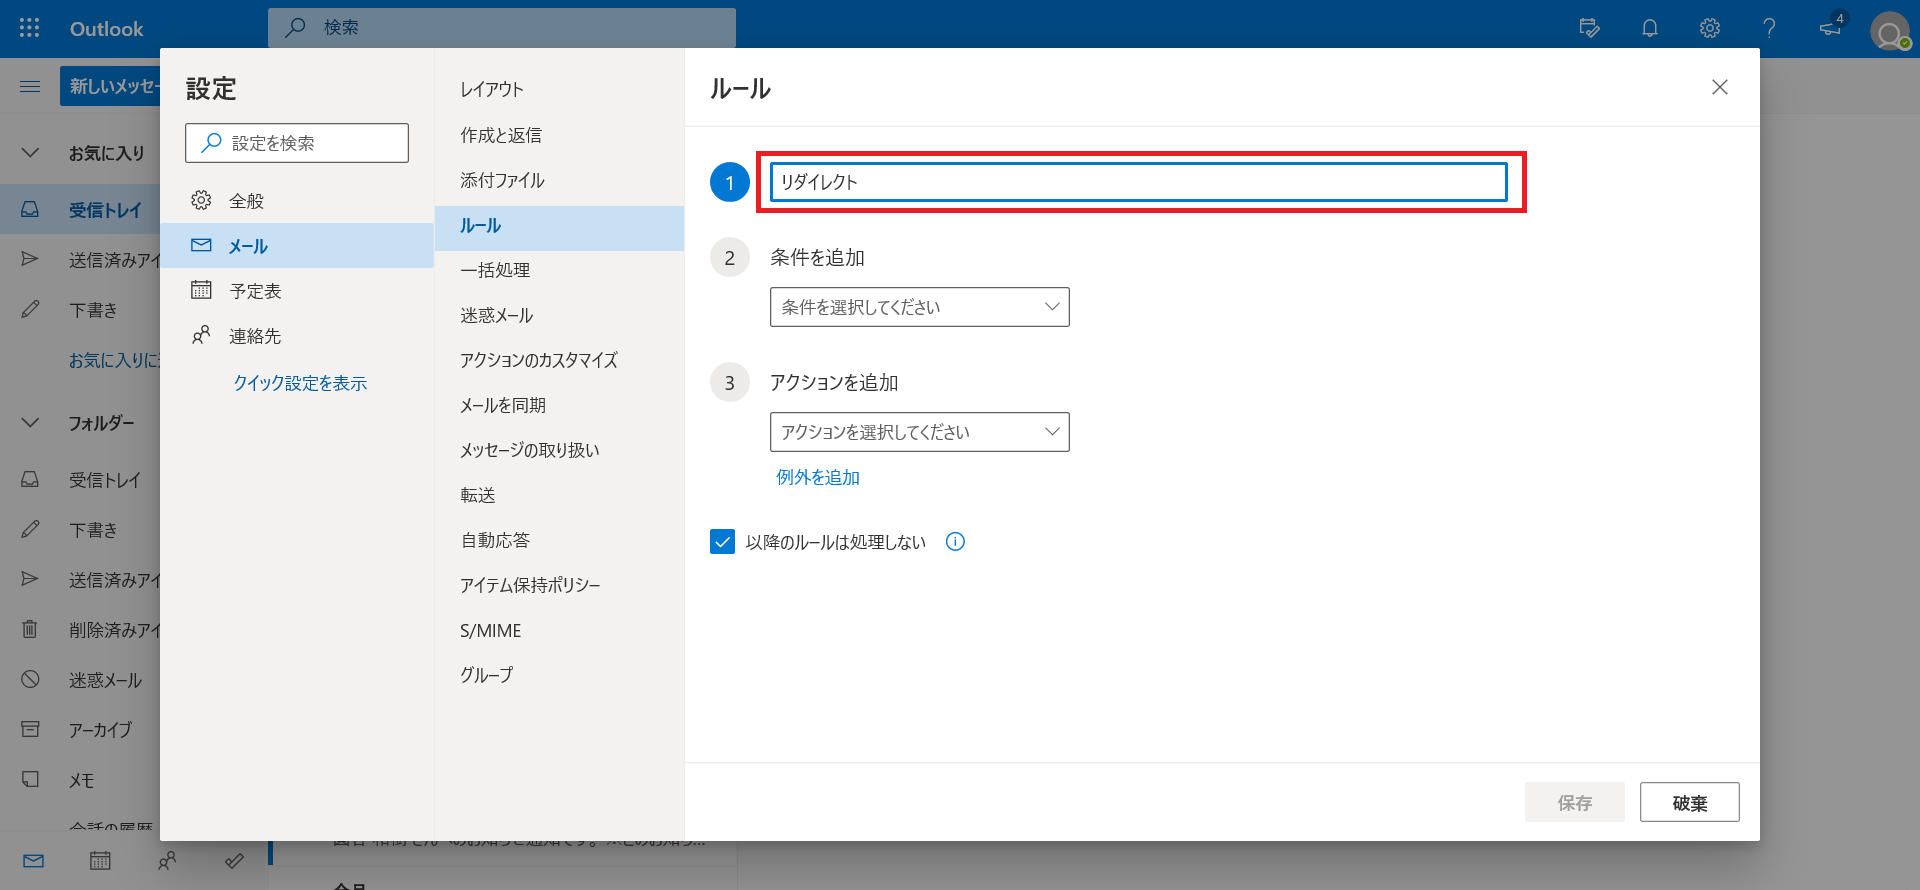The width and height of the screenshot is (1920, 890).
Task: Click the 設定を検索 search box
Action: pyautogui.click(x=297, y=143)
